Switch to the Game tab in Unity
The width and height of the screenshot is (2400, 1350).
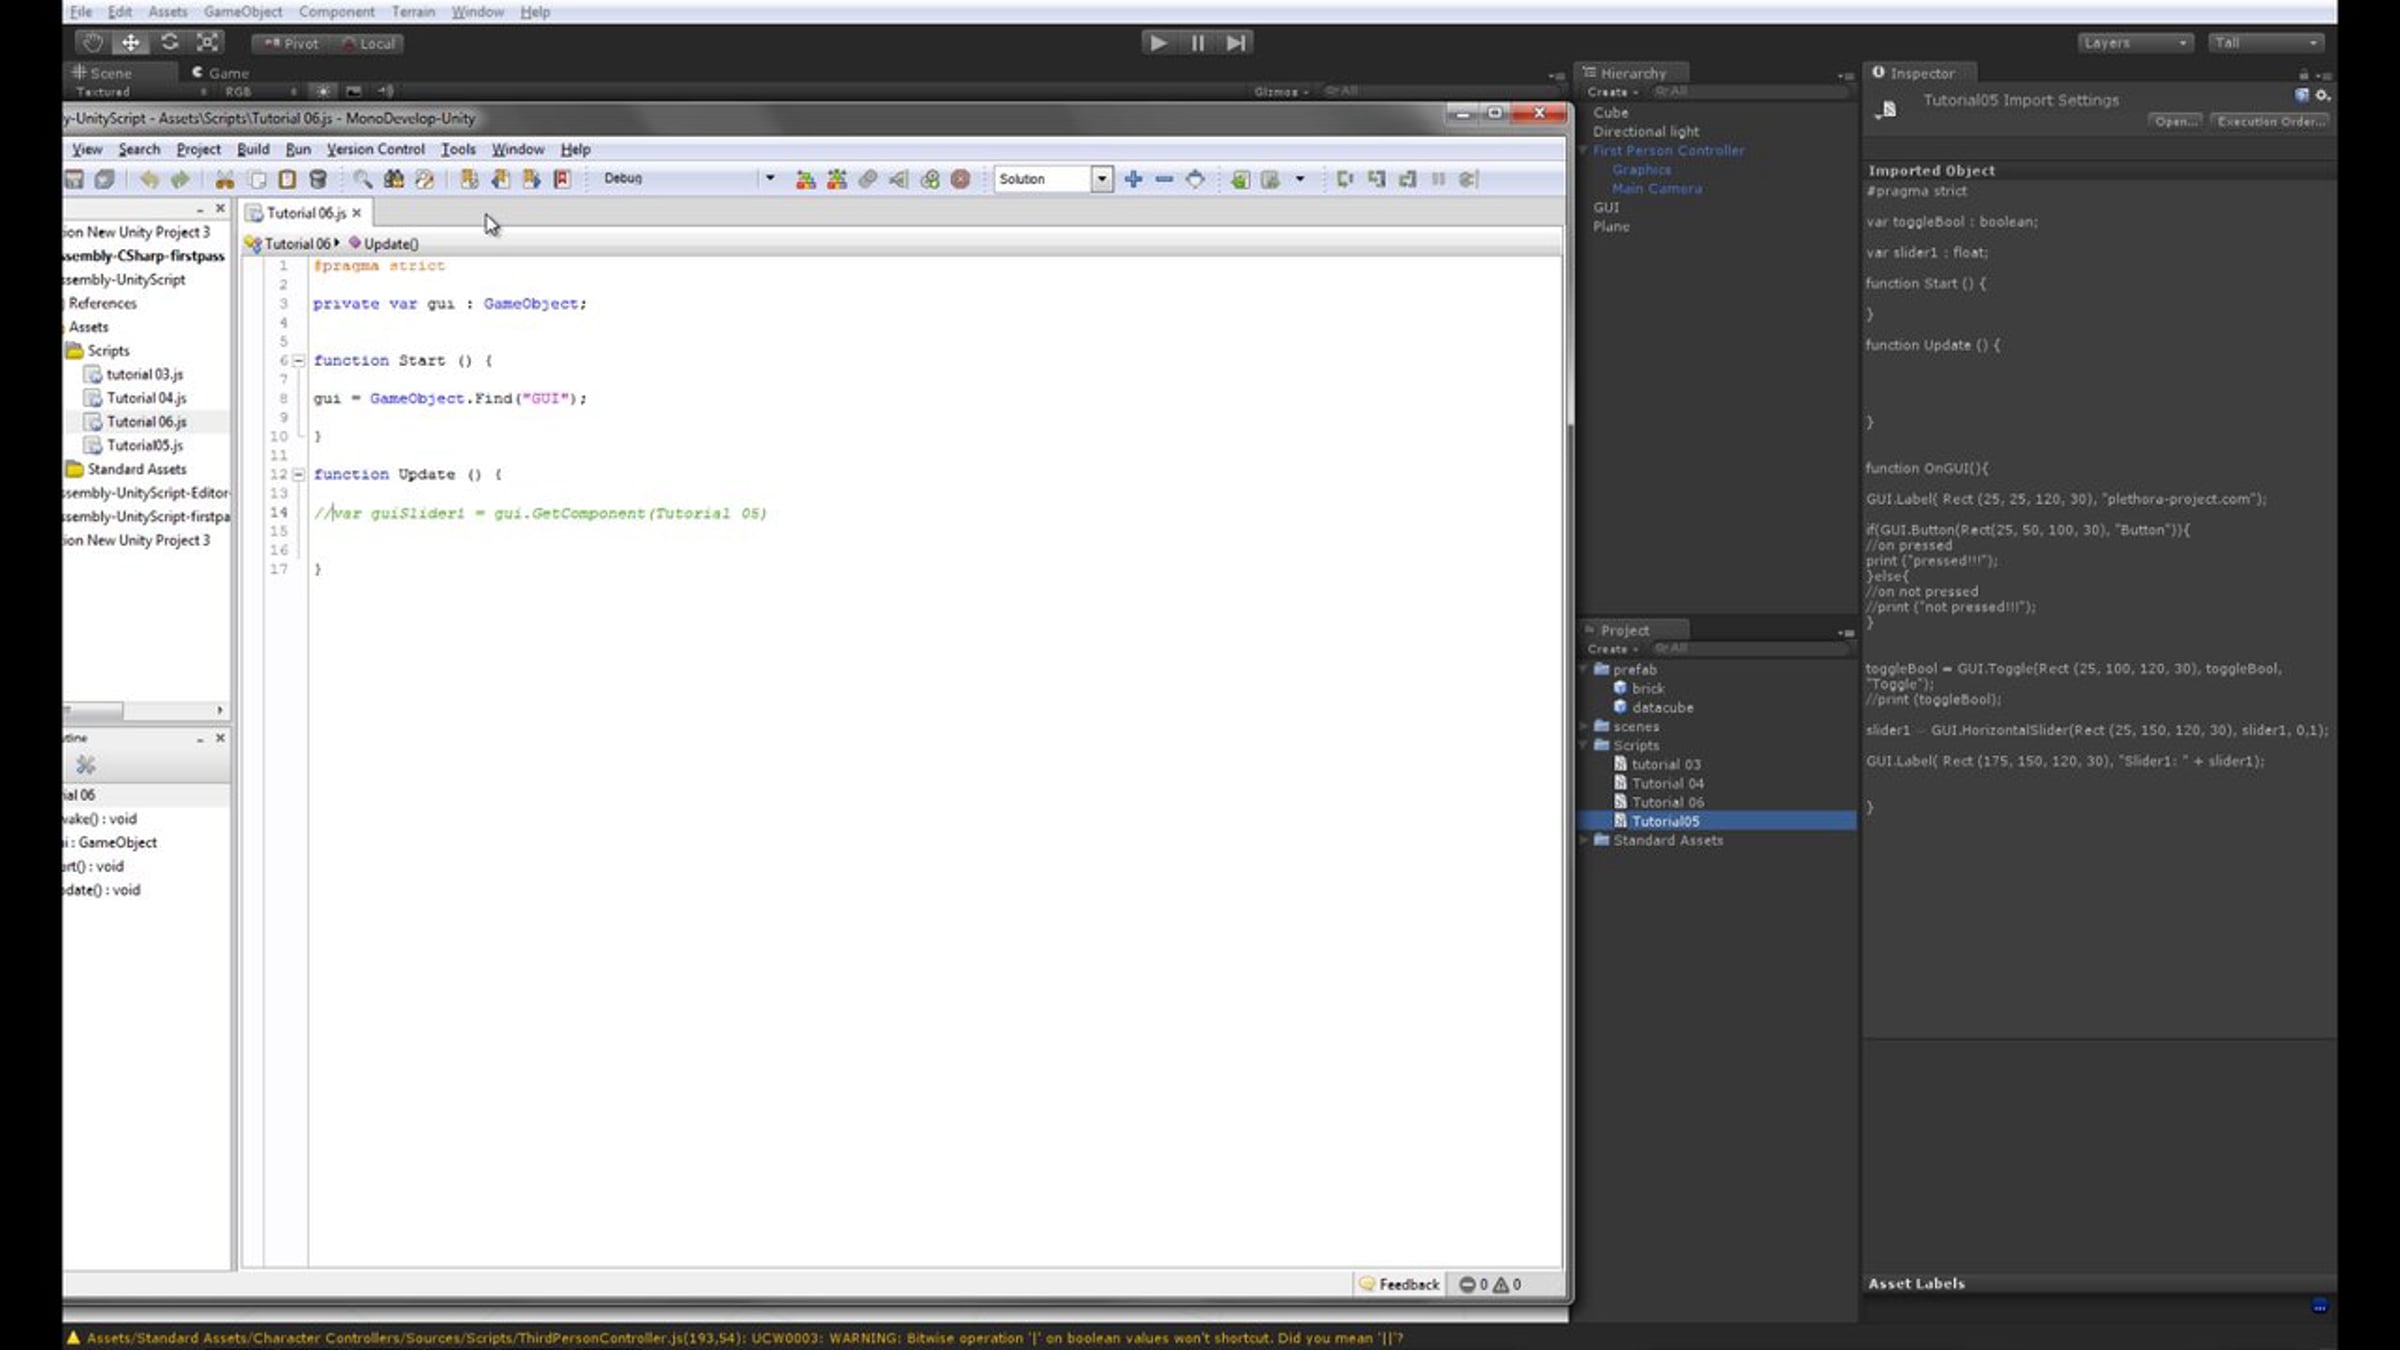tap(221, 73)
